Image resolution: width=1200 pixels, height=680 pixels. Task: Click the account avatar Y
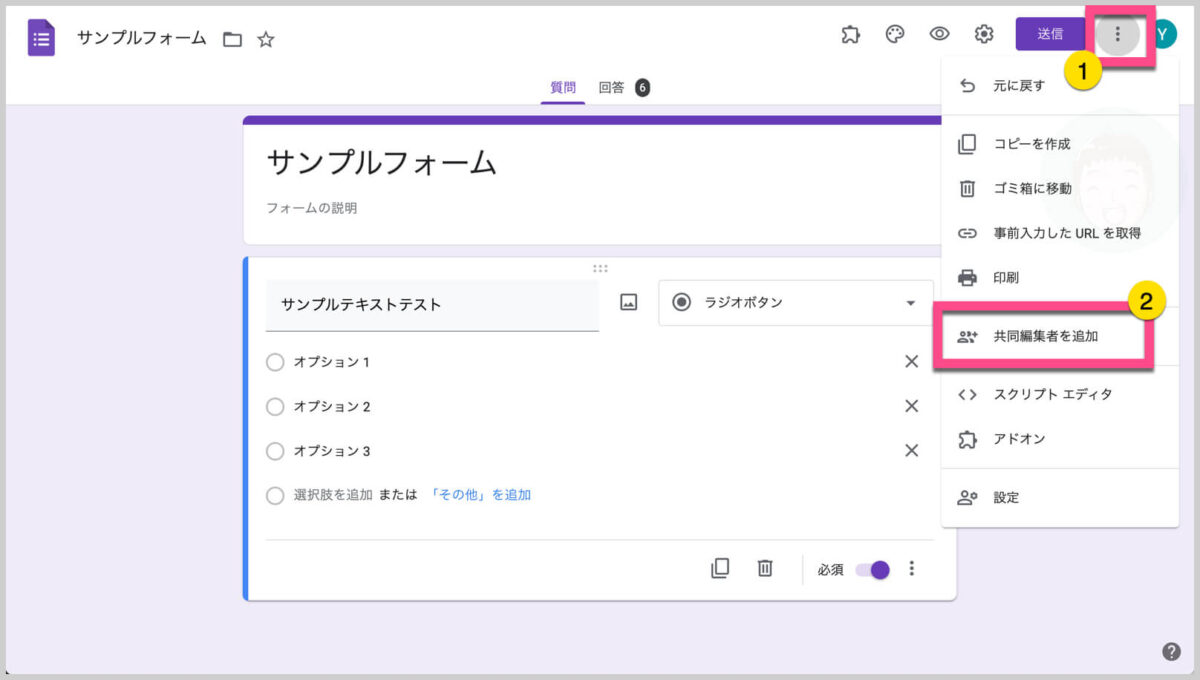click(x=1164, y=34)
